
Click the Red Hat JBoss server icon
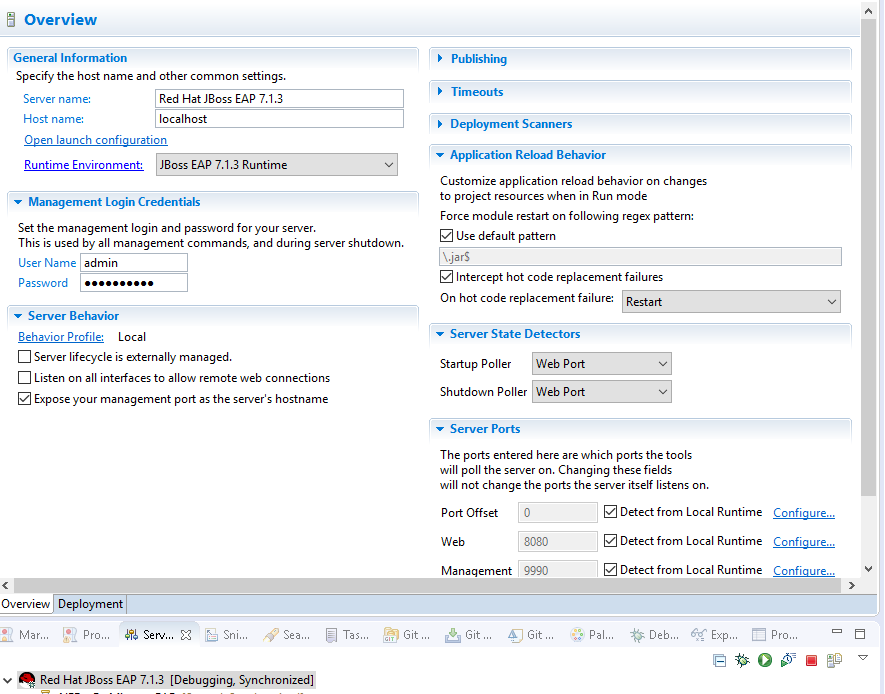click(x=27, y=679)
